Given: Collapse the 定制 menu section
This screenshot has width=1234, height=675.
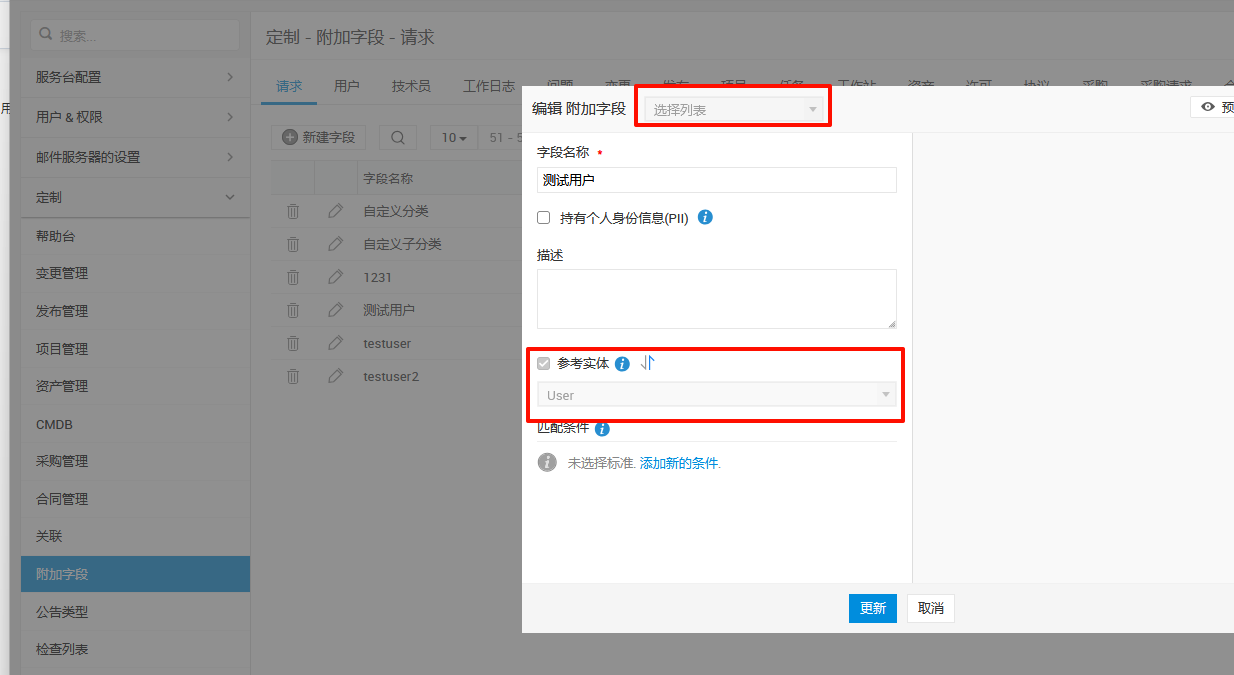Looking at the screenshot, I should pyautogui.click(x=135, y=197).
